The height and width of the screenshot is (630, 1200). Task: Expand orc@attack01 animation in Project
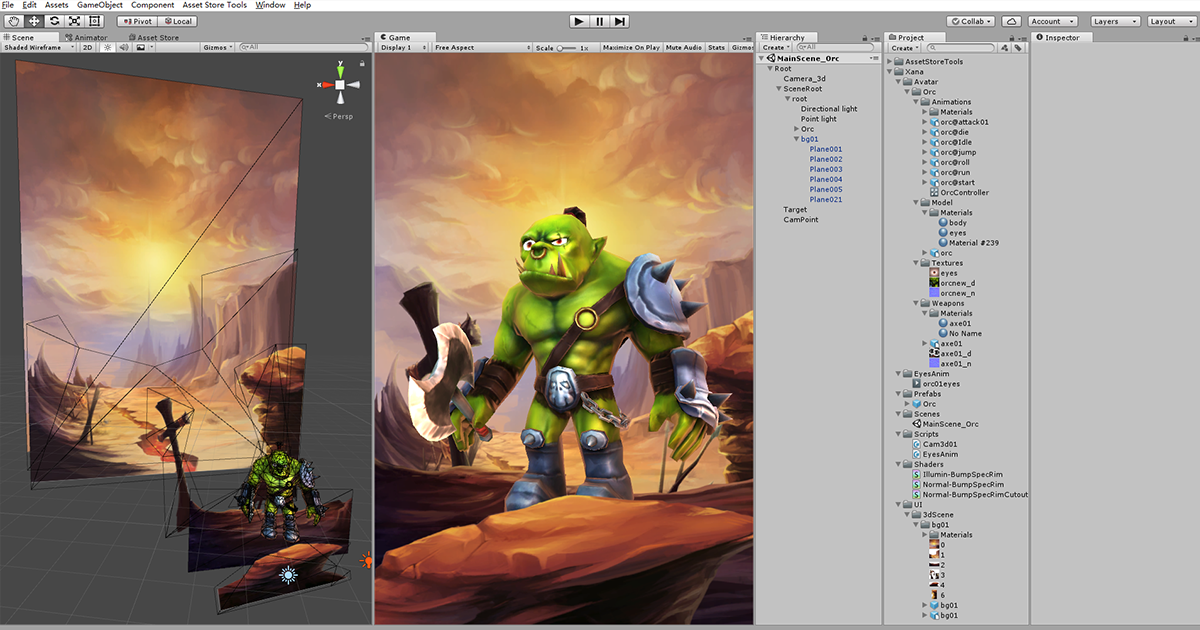coord(925,122)
